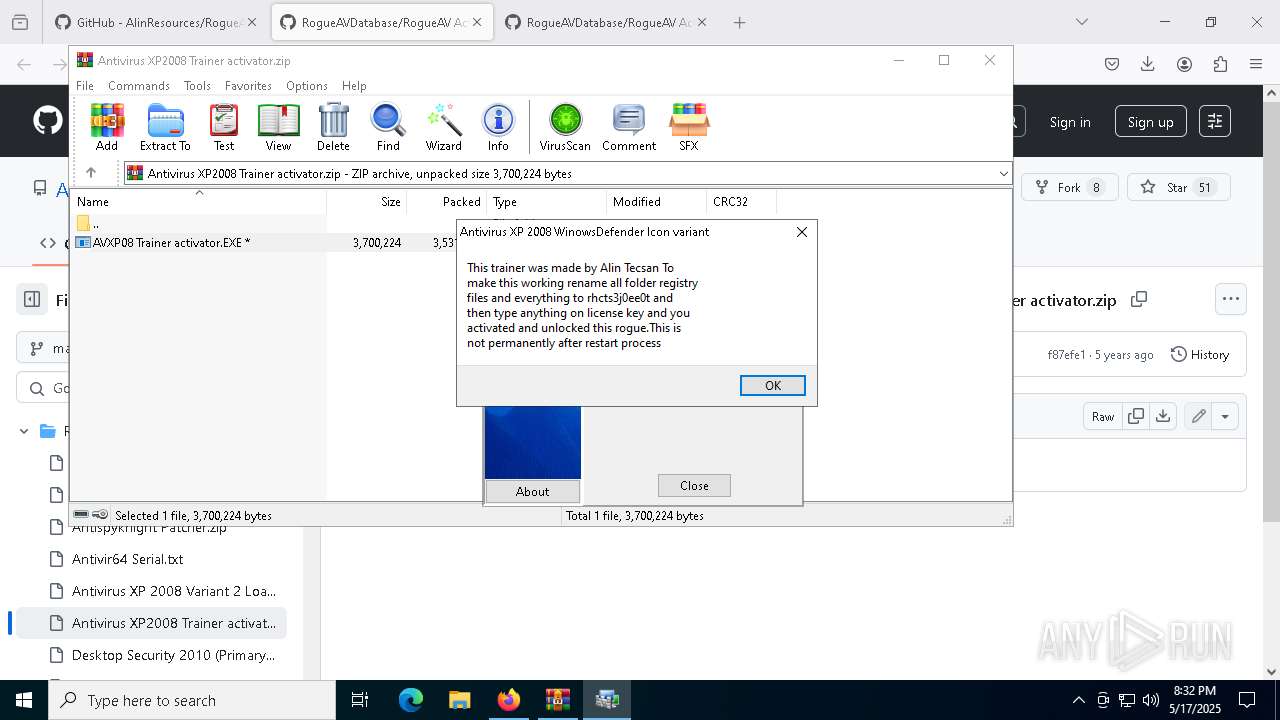Click the Firefox back arrow

pos(24,64)
